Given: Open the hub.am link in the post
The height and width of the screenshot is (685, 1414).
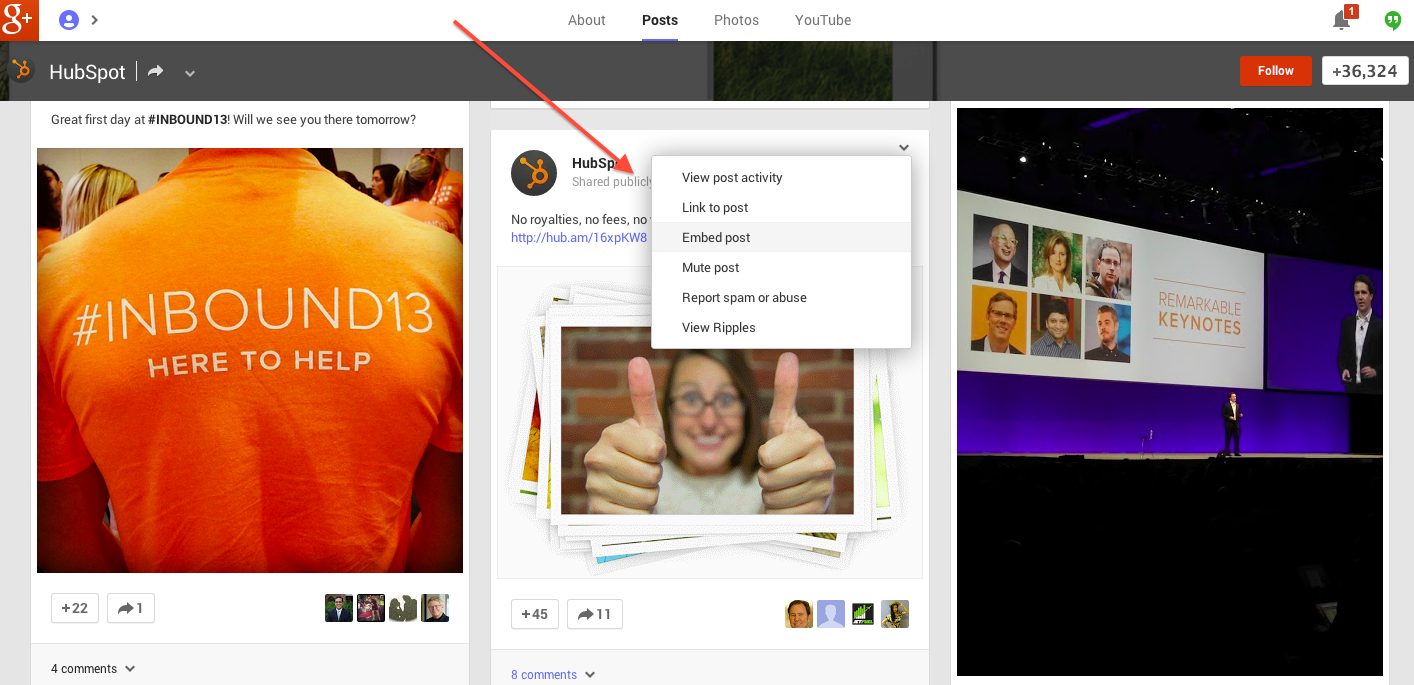Looking at the screenshot, I should point(578,237).
